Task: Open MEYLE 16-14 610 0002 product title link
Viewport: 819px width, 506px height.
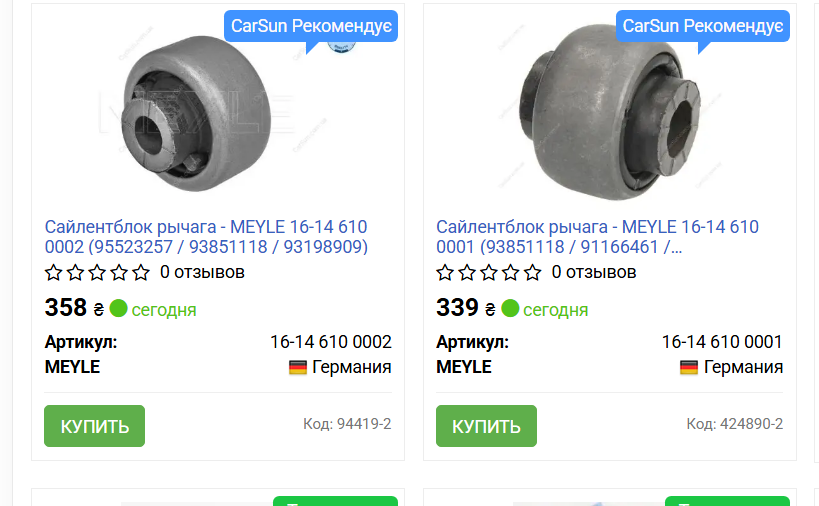Action: pyautogui.click(x=206, y=237)
